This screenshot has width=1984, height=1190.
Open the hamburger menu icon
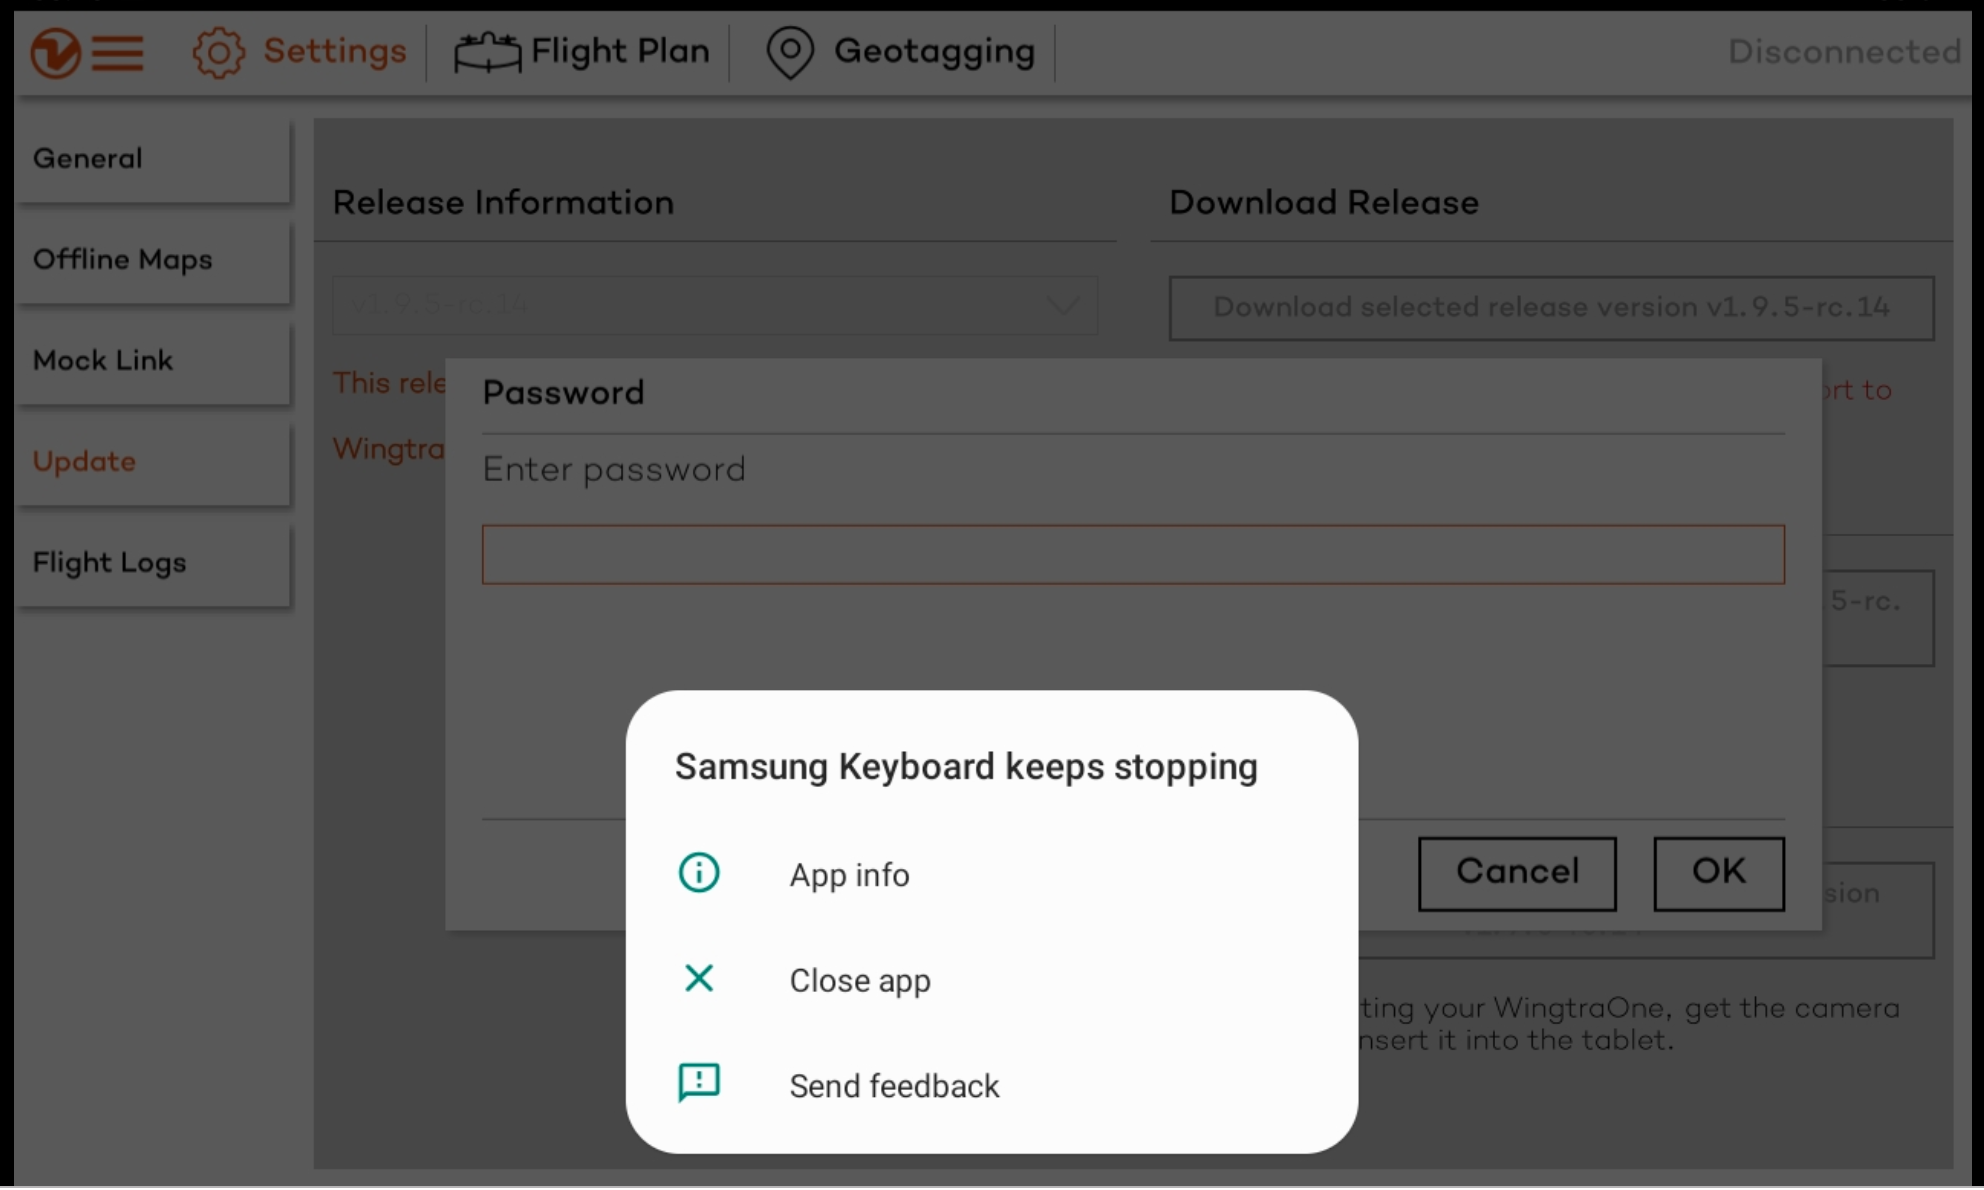pyautogui.click(x=118, y=52)
